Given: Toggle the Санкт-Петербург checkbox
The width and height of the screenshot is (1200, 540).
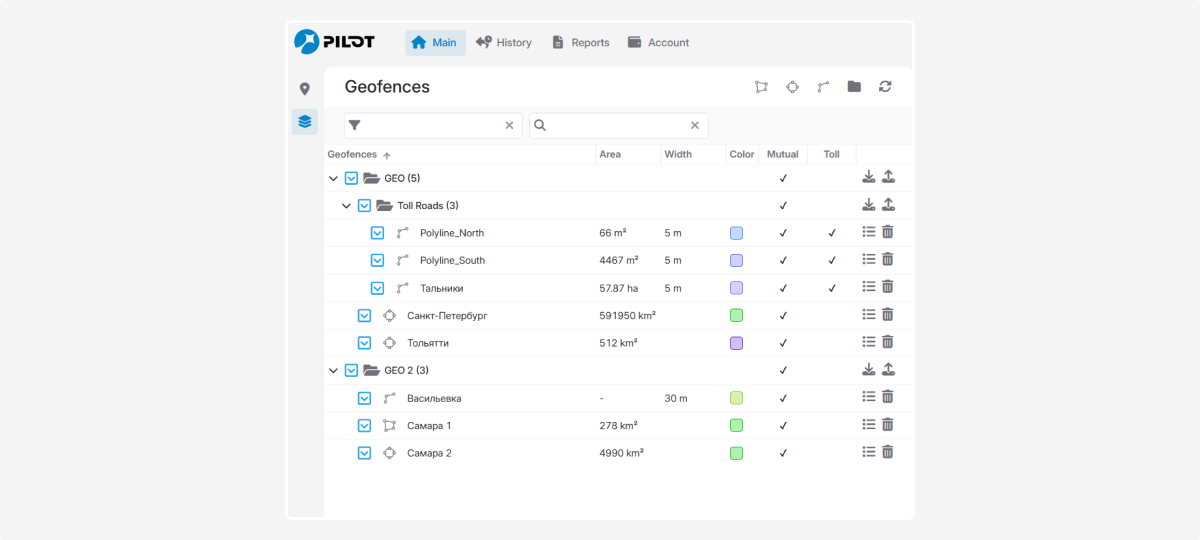Looking at the screenshot, I should tap(365, 315).
